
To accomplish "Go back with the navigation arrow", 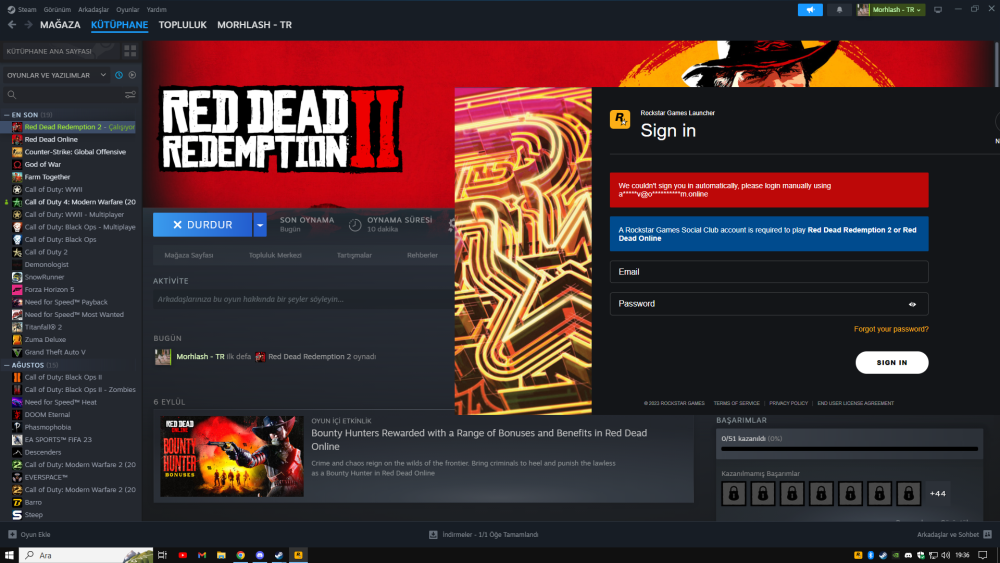I will pos(12,24).
